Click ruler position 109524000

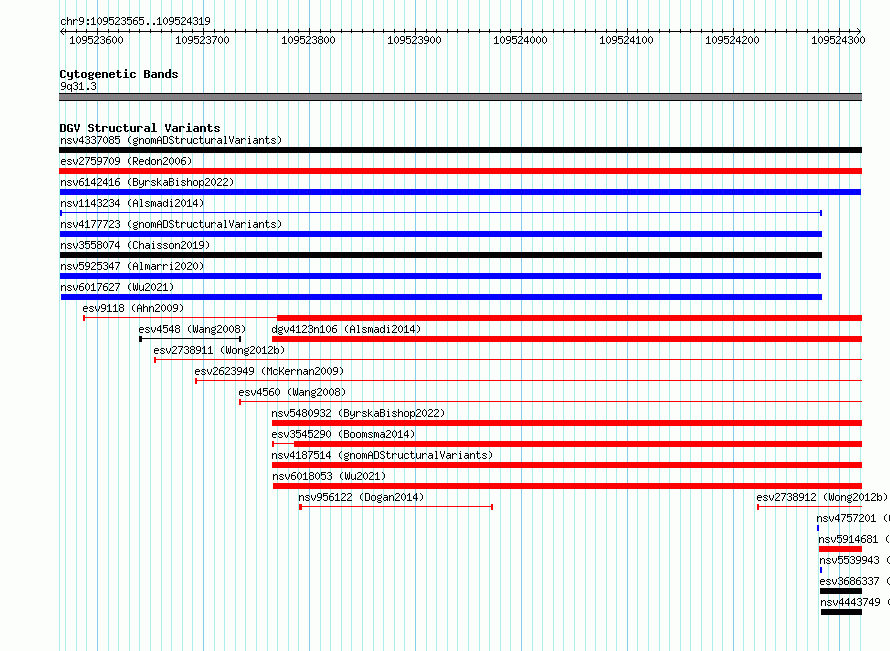[520, 40]
